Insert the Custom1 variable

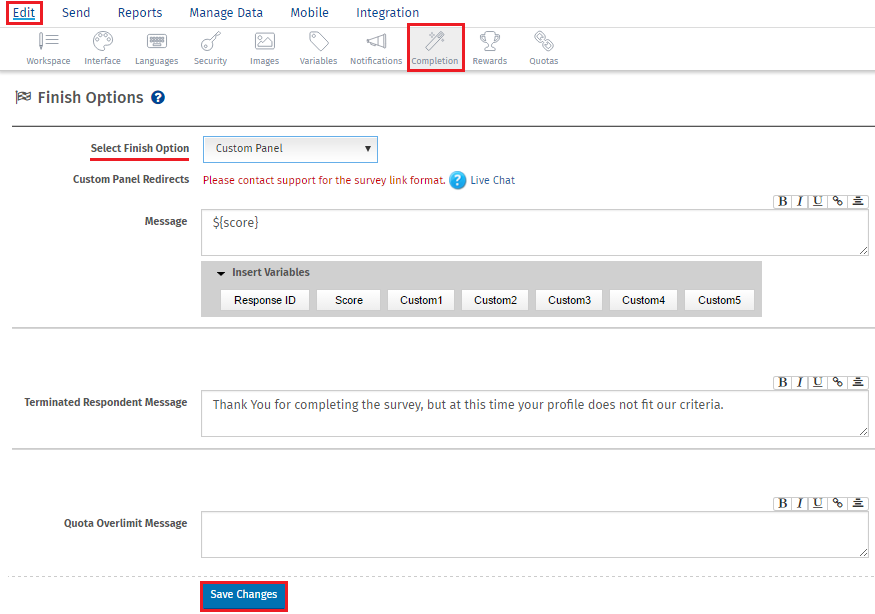pos(421,300)
